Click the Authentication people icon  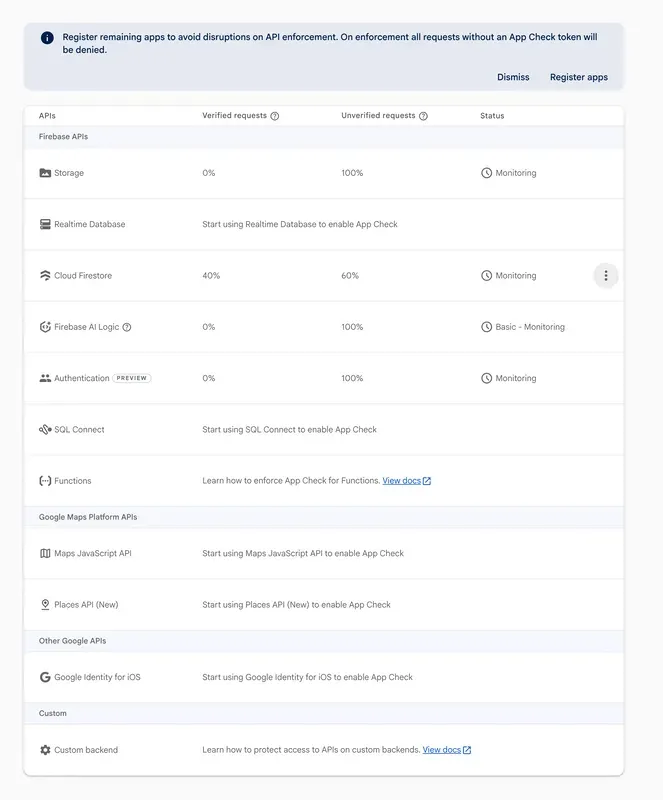[45, 378]
